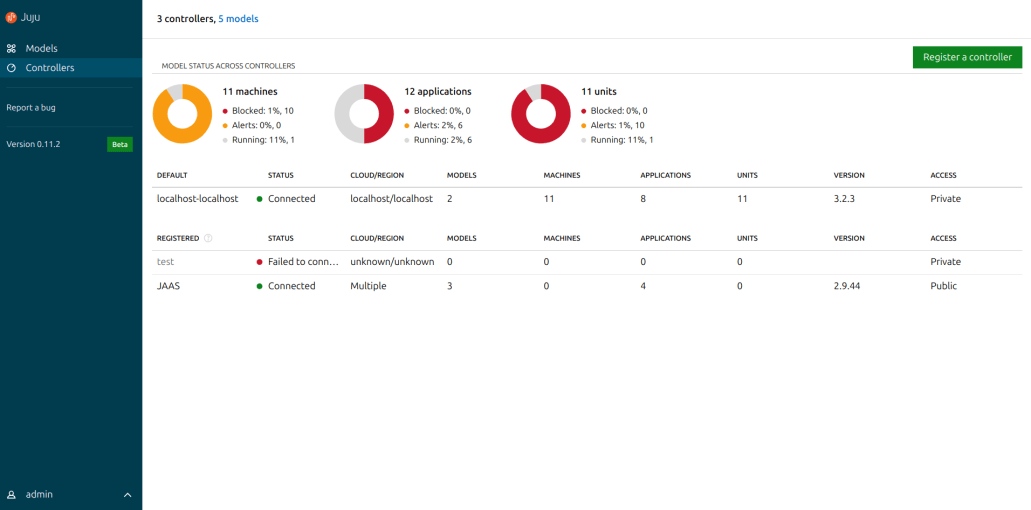This screenshot has width=1031, height=510.
Task: Click the units Running grey dot
Action: pyautogui.click(x=584, y=140)
